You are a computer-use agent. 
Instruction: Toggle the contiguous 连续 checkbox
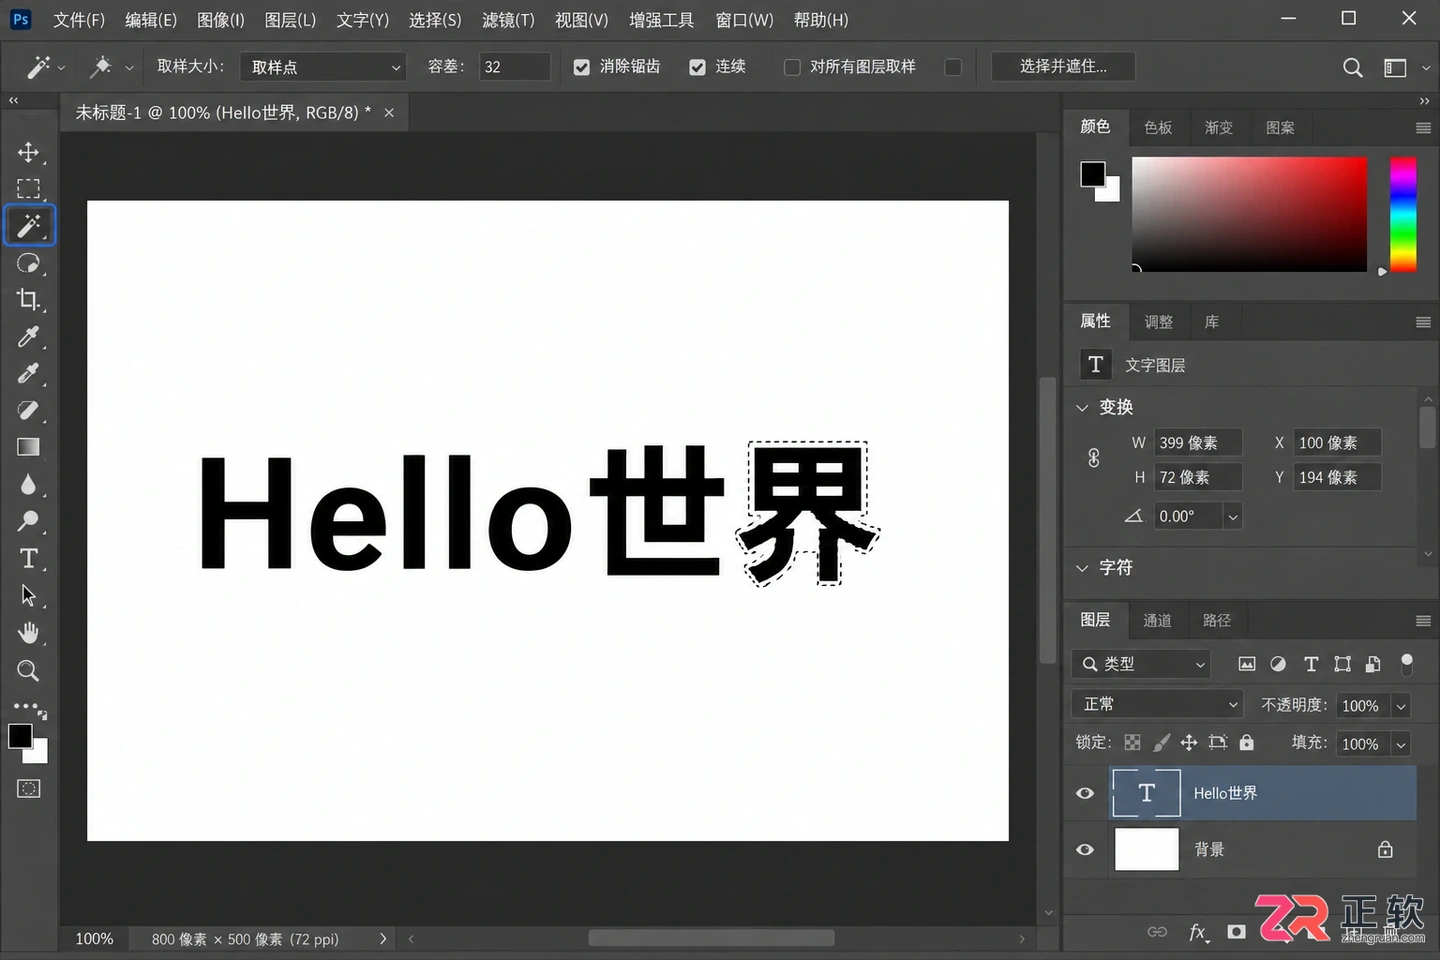(x=697, y=67)
